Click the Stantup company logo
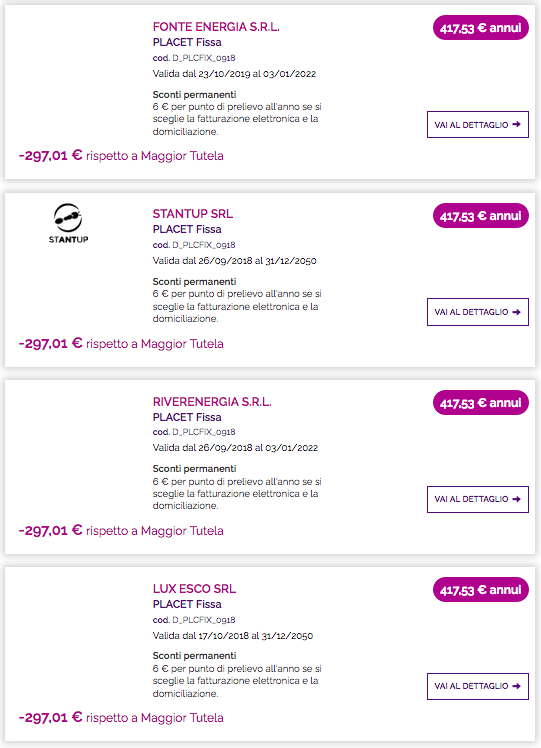This screenshot has height=748, width=541. (68, 224)
